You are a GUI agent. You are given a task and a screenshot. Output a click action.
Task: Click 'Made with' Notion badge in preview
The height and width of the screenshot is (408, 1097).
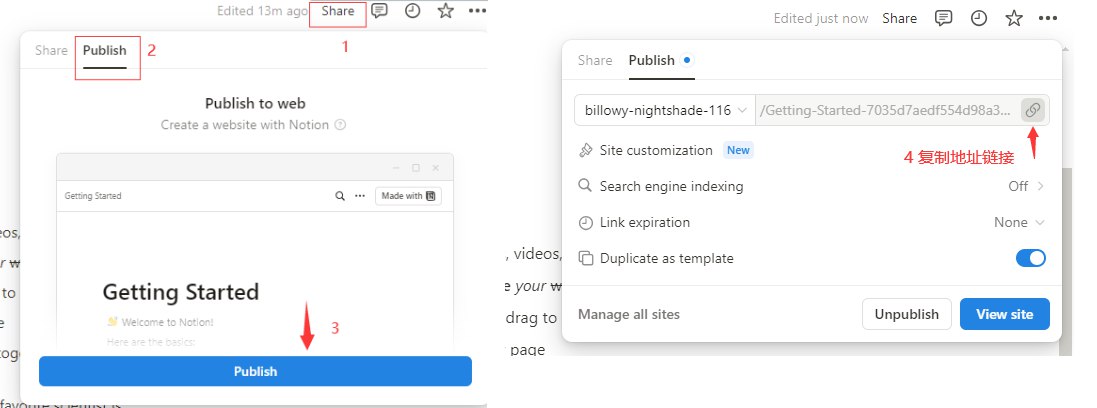click(x=408, y=196)
